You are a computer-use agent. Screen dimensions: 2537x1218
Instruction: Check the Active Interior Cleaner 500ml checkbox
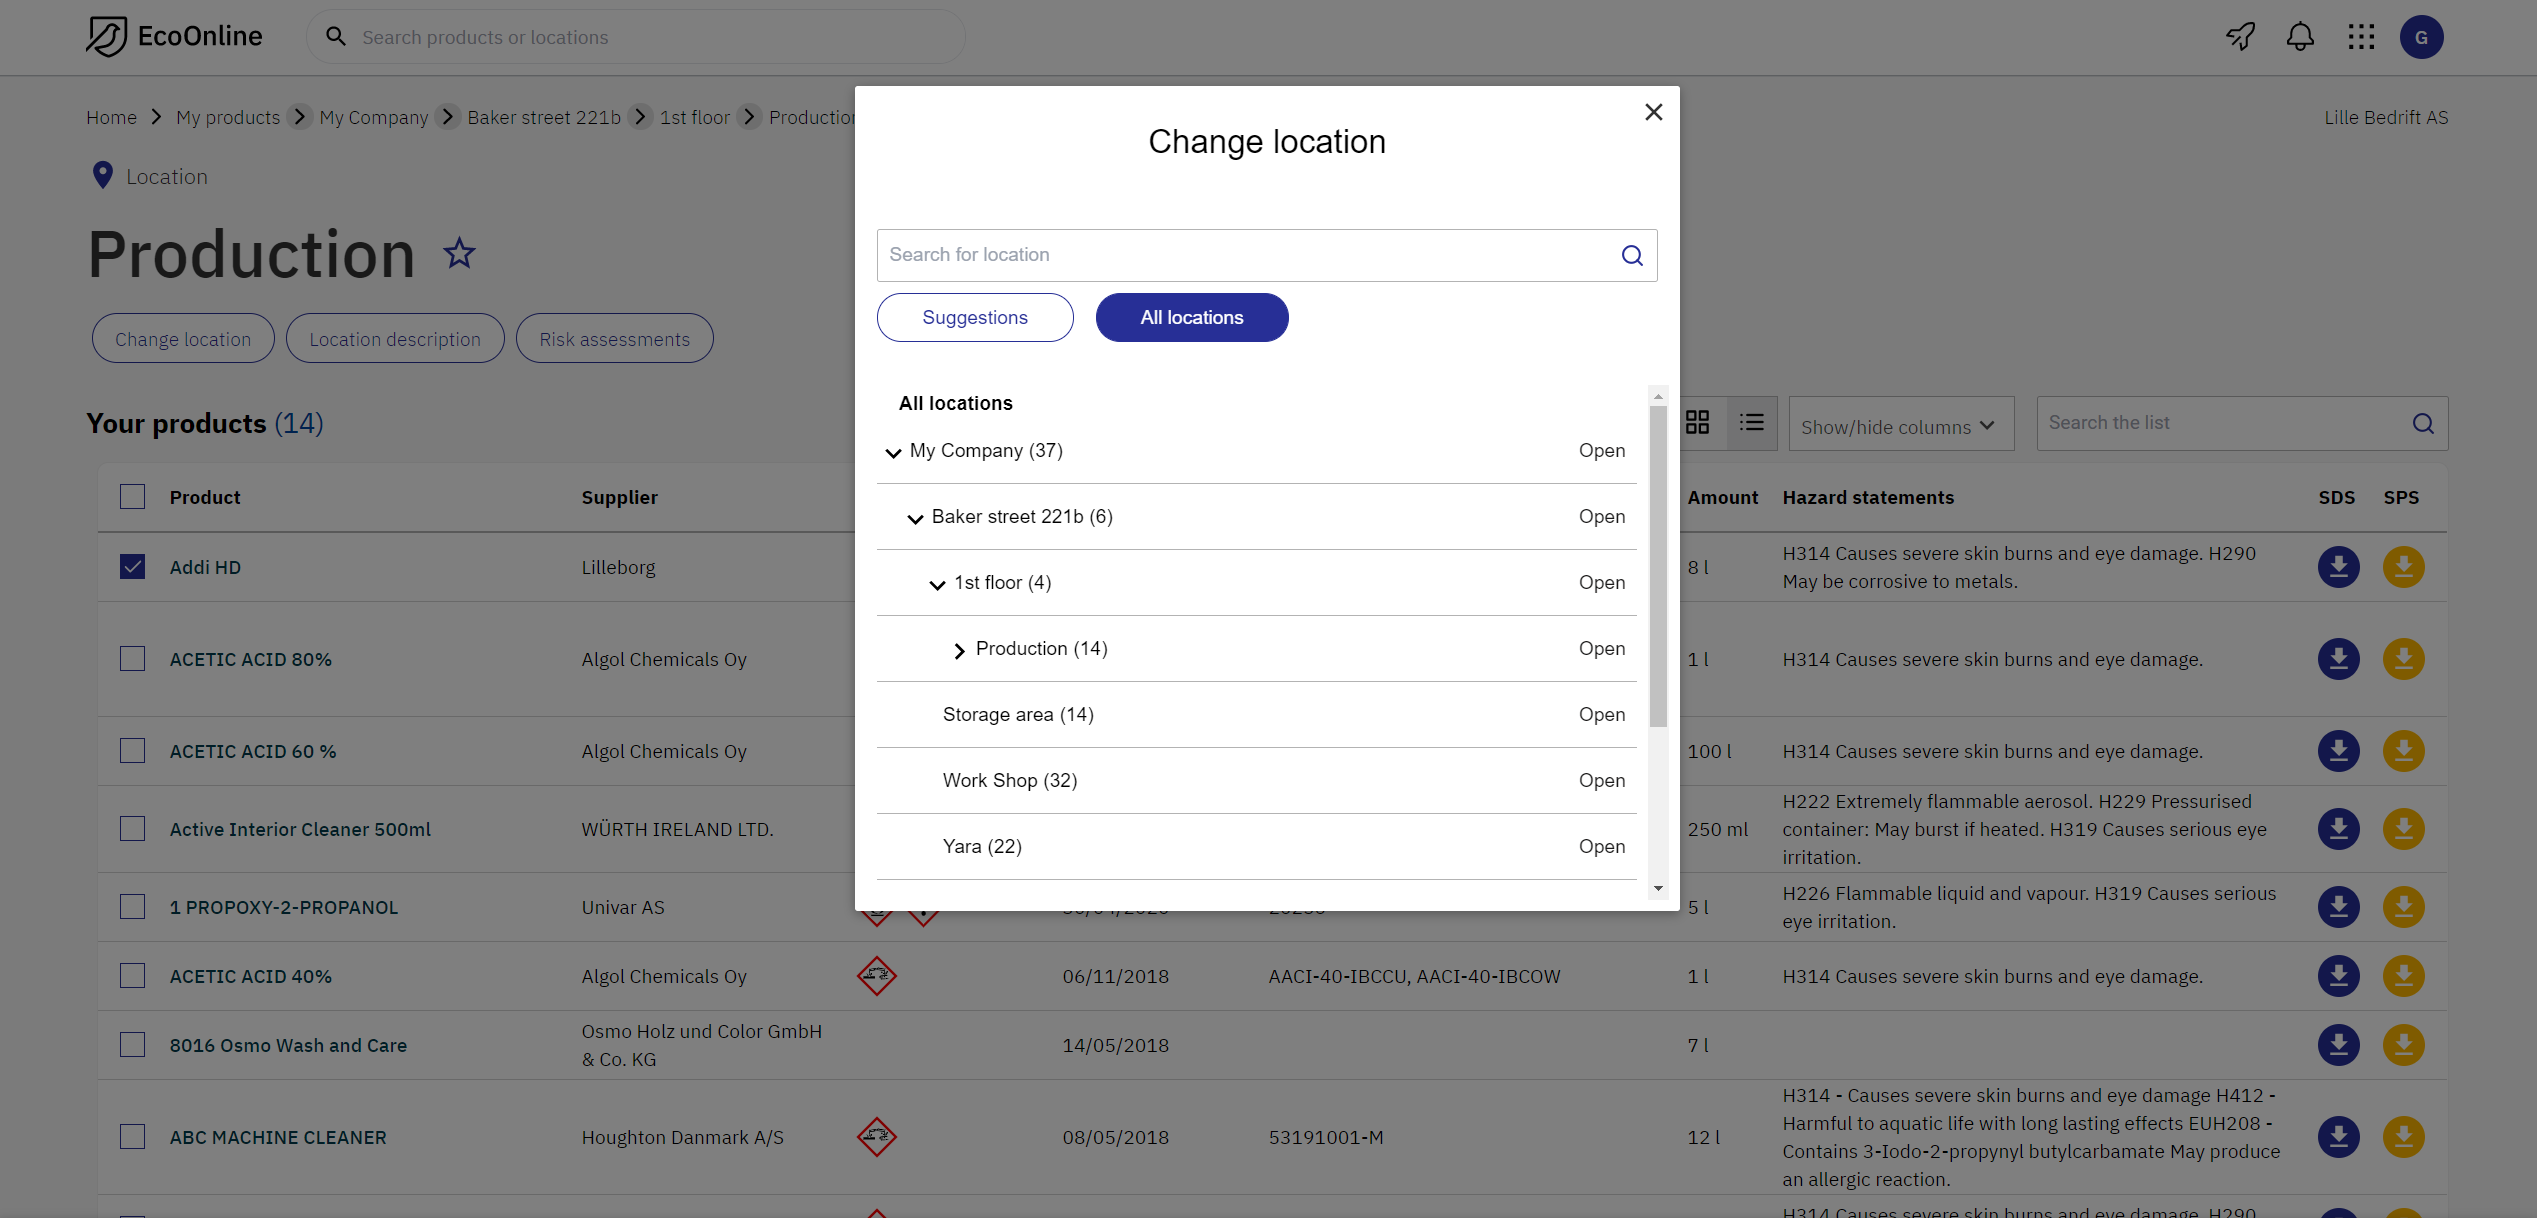tap(132, 829)
